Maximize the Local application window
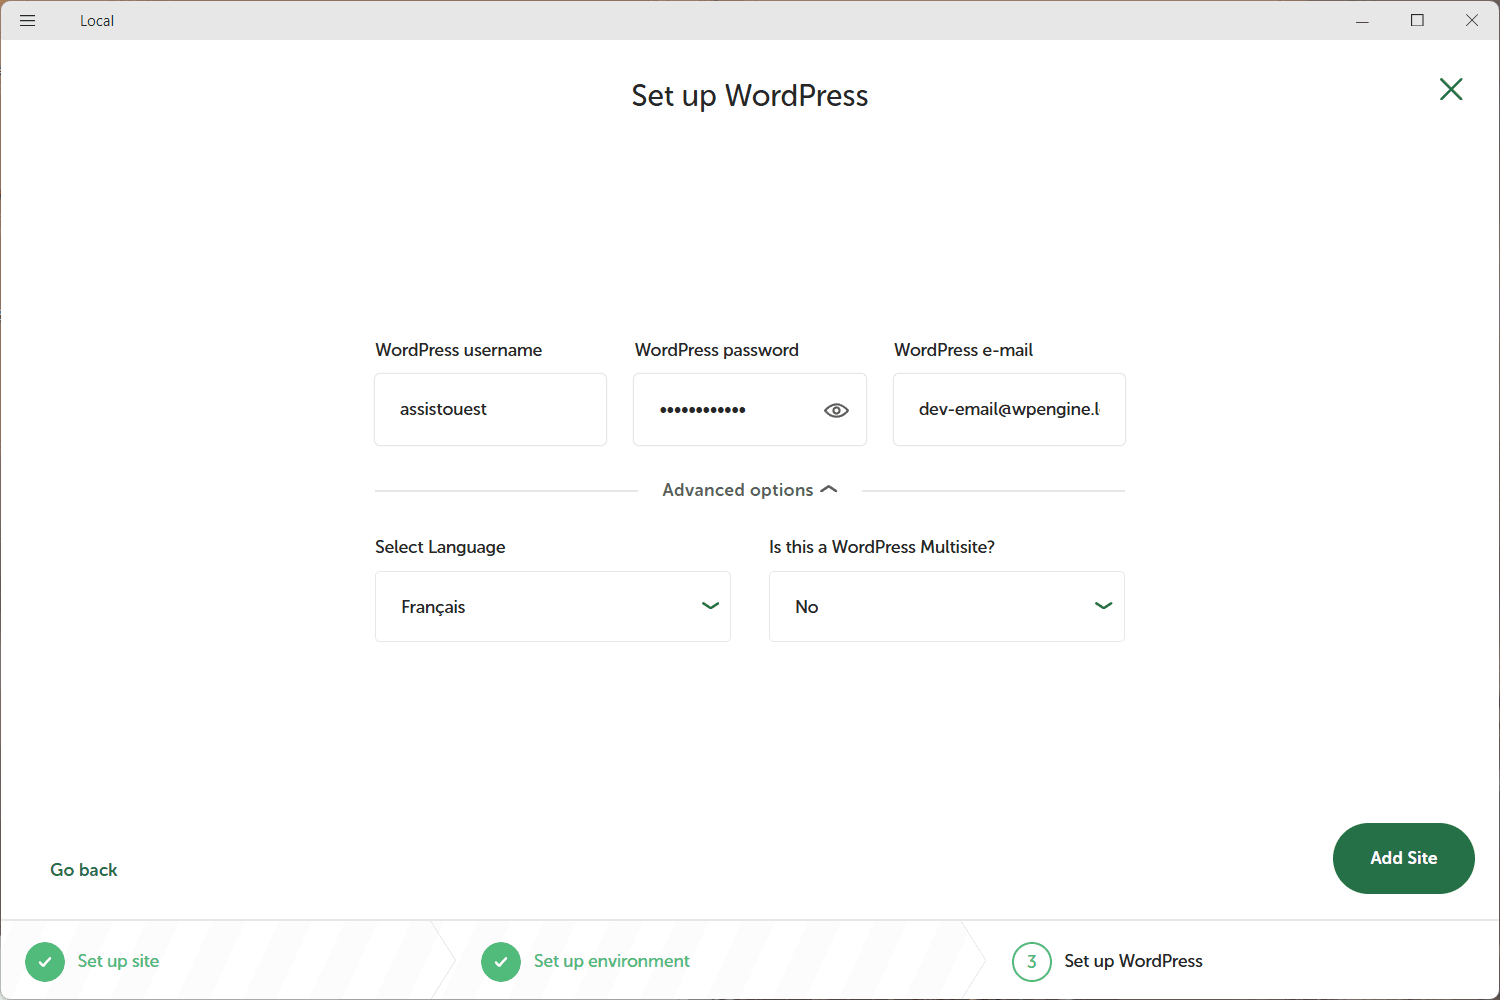 [1417, 21]
